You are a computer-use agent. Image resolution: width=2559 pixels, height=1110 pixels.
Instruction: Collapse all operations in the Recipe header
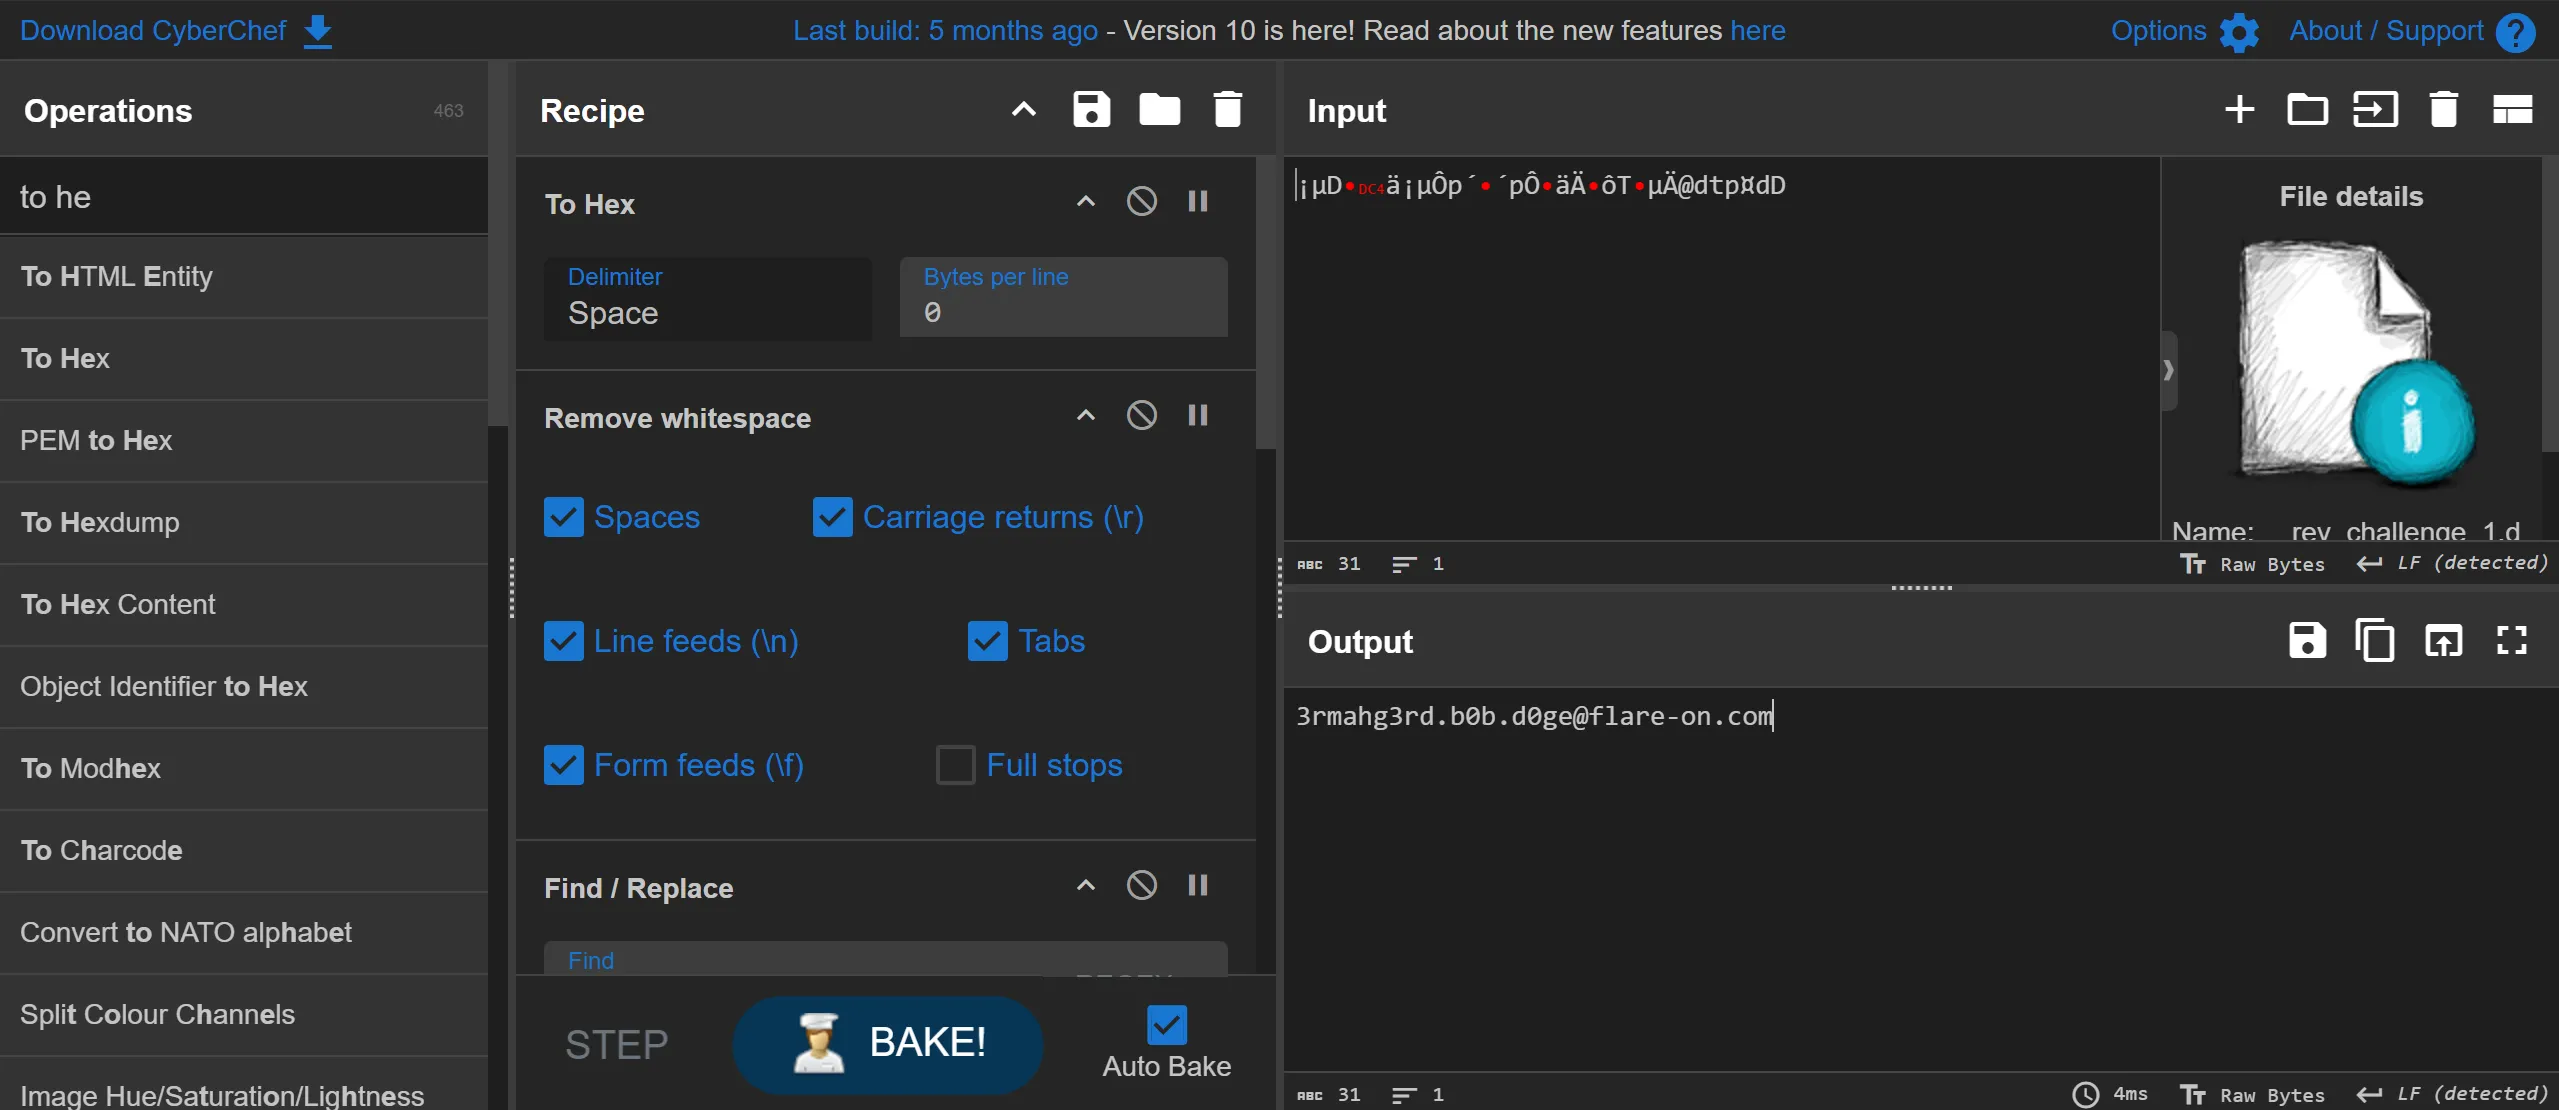point(1023,109)
